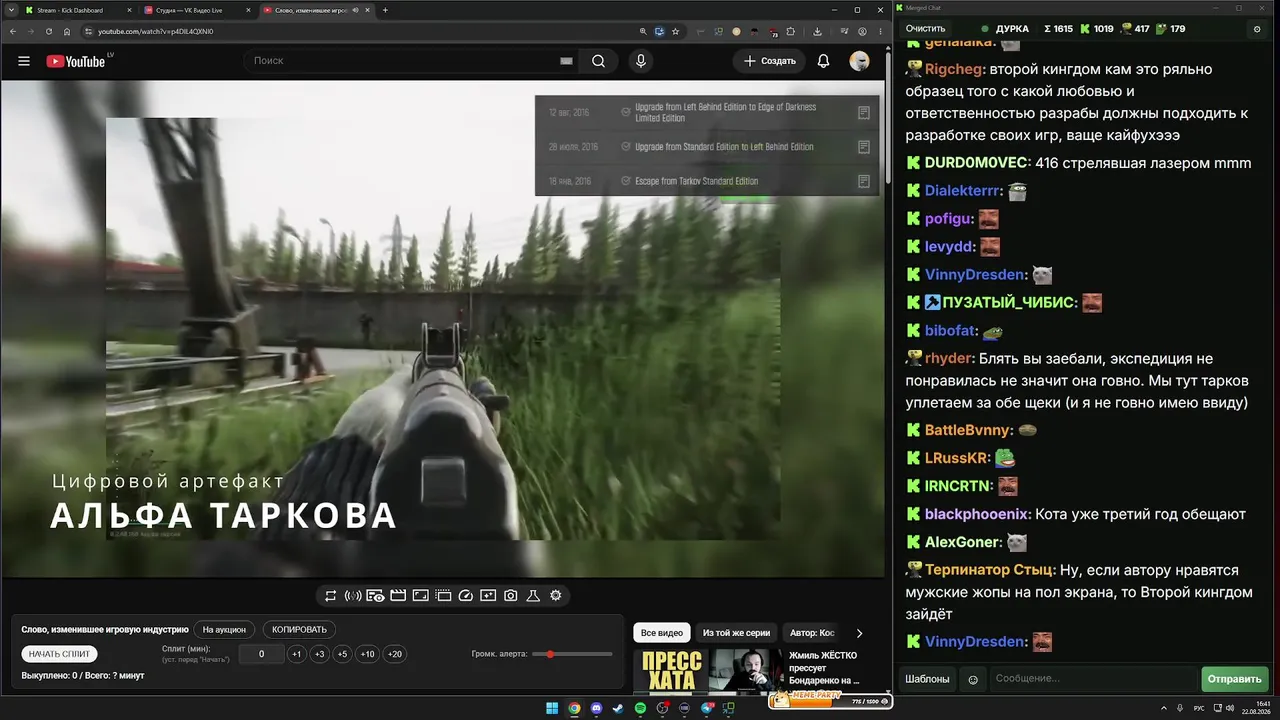Image resolution: width=1280 pixels, height=720 pixels.
Task: Add +5 minutes to split
Action: tap(342, 654)
